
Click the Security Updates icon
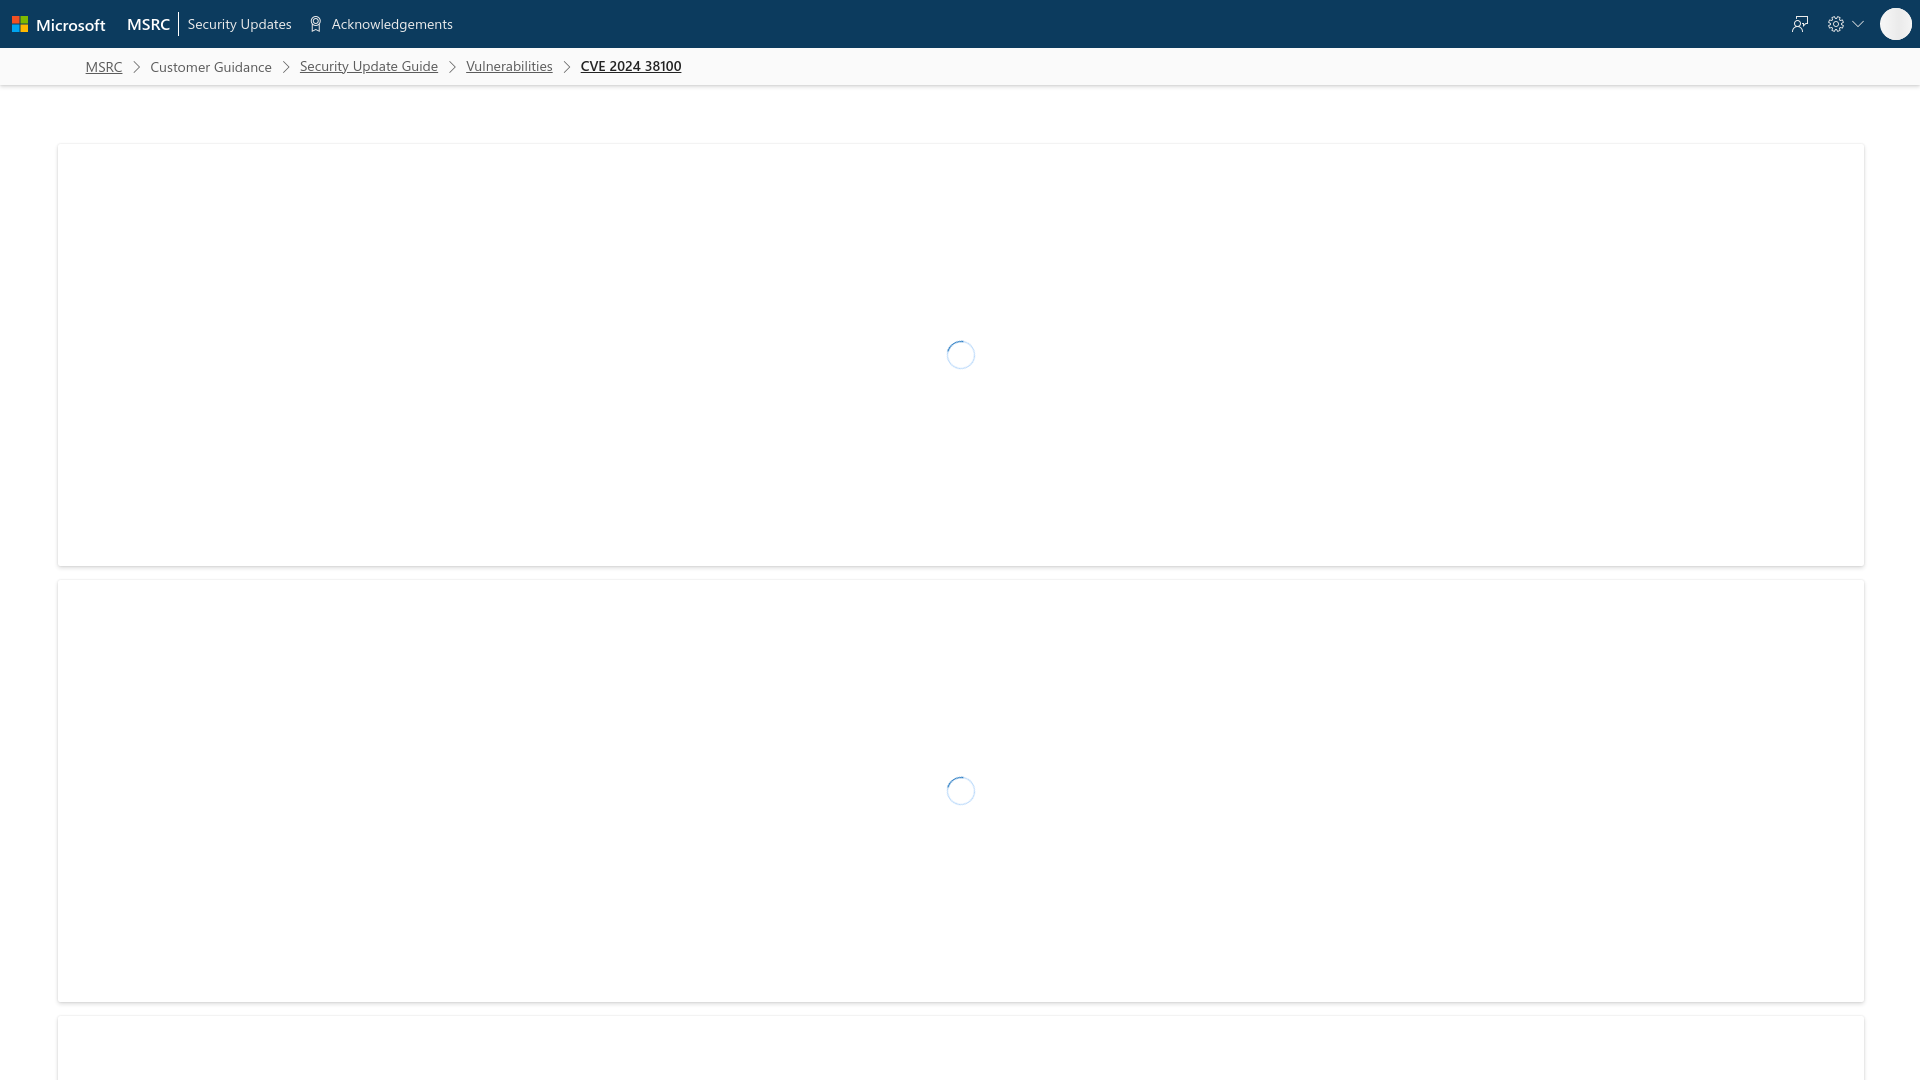(239, 24)
